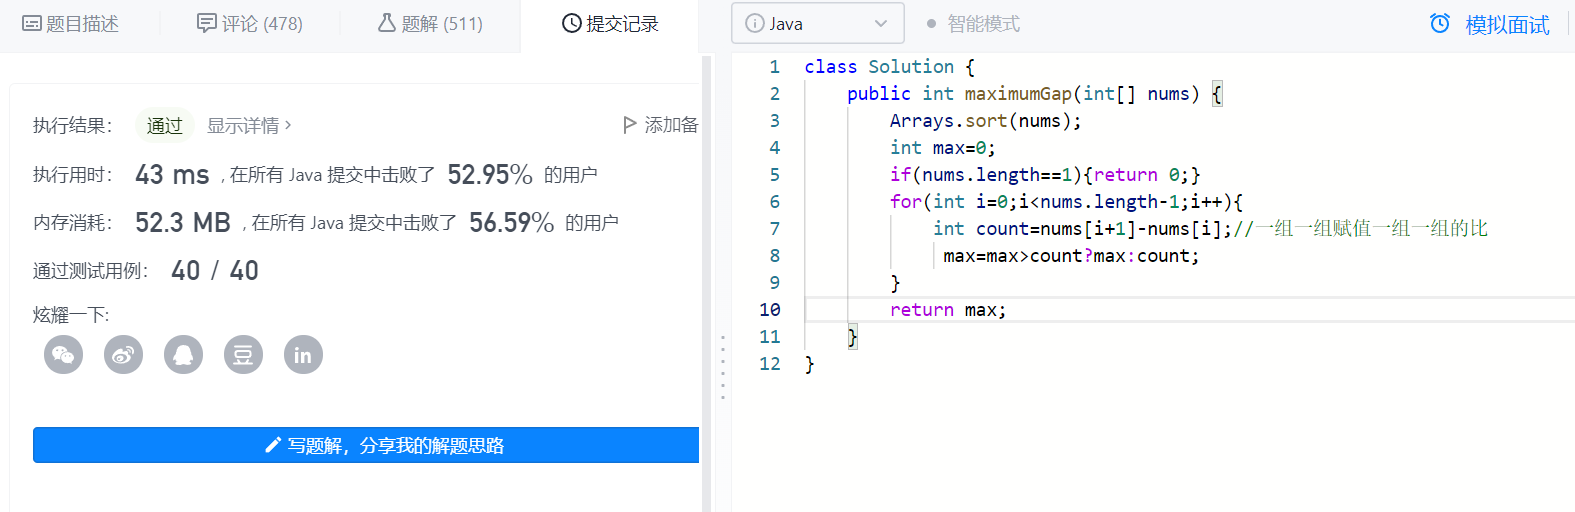Share result via WeChat icon
The width and height of the screenshot is (1575, 512).
(x=63, y=355)
